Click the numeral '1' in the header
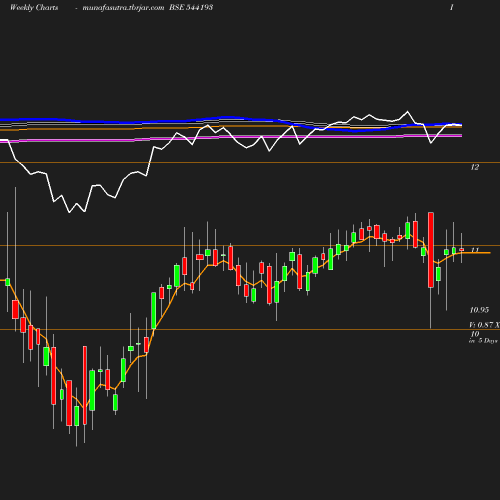The image size is (500, 500). [x=452, y=7]
